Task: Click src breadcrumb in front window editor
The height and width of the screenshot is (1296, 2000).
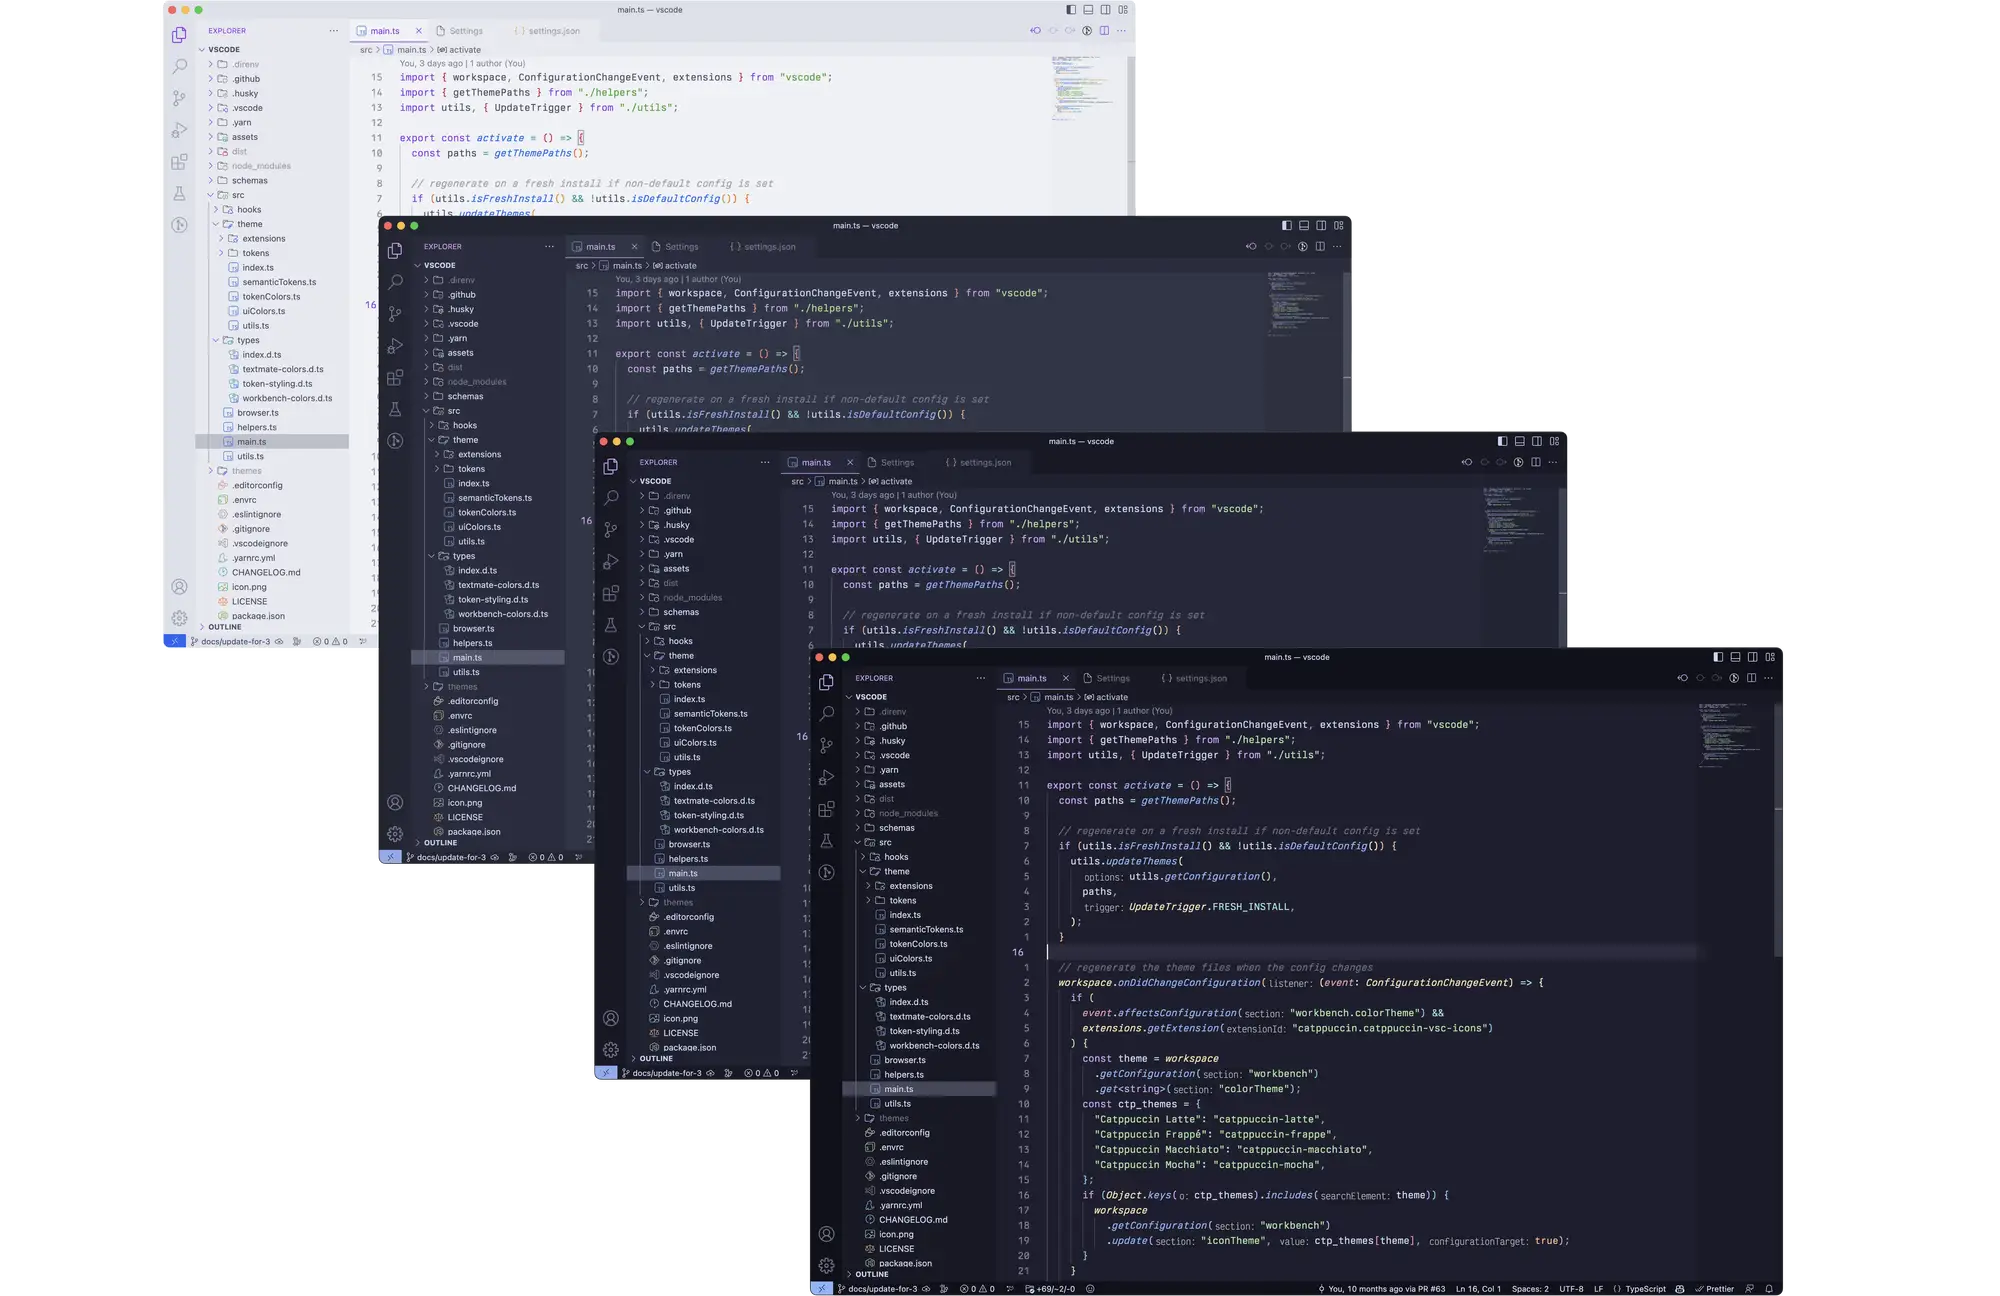Action: (1013, 697)
